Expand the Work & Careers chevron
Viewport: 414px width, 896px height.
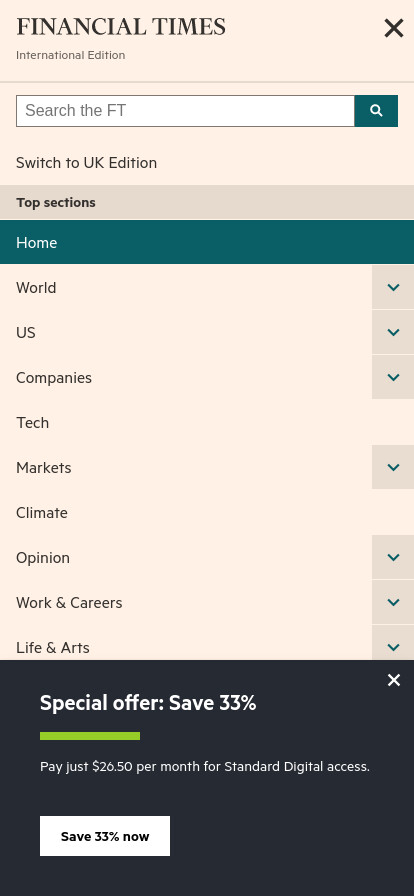pyautogui.click(x=393, y=602)
